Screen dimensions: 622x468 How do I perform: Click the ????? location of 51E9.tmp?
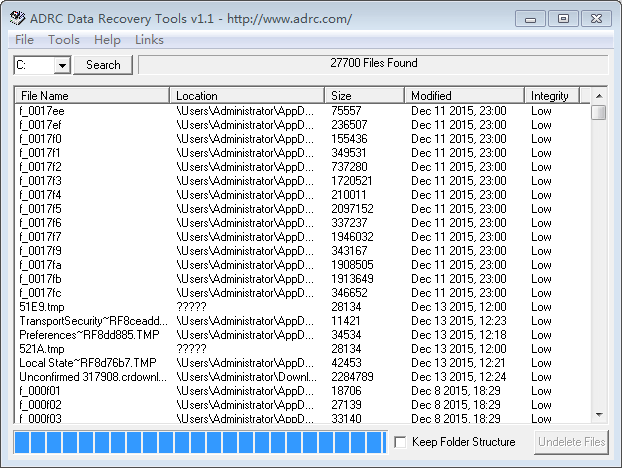191,307
